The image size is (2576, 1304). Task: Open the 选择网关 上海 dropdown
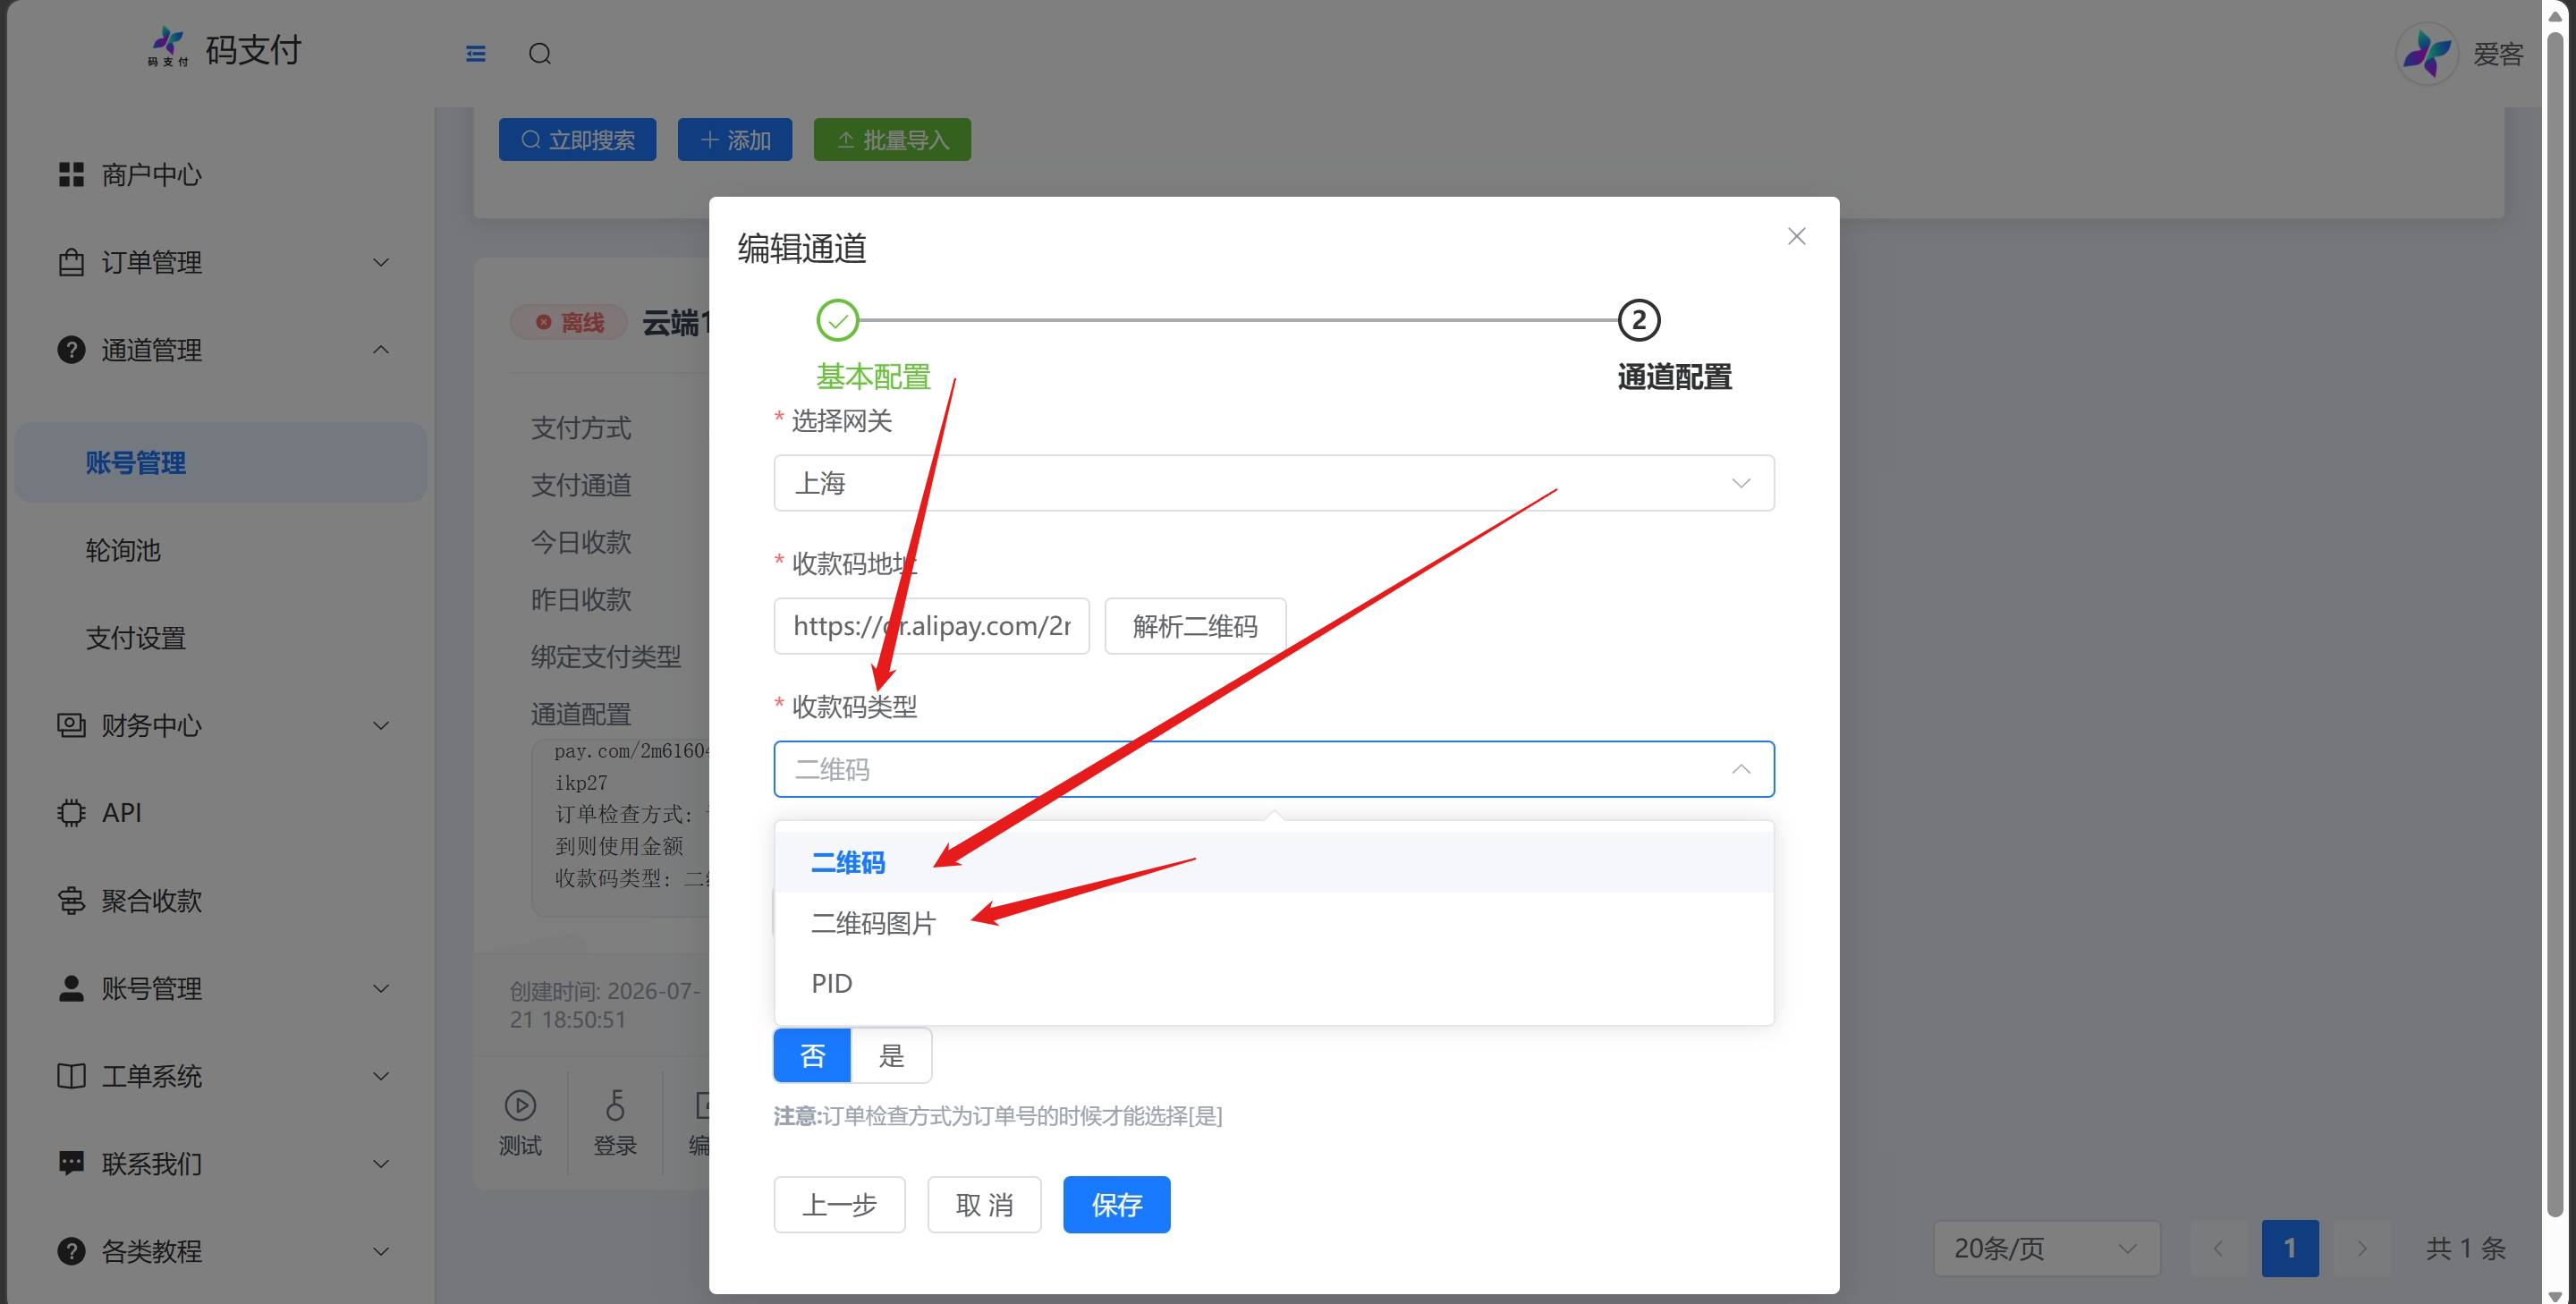[1273, 483]
